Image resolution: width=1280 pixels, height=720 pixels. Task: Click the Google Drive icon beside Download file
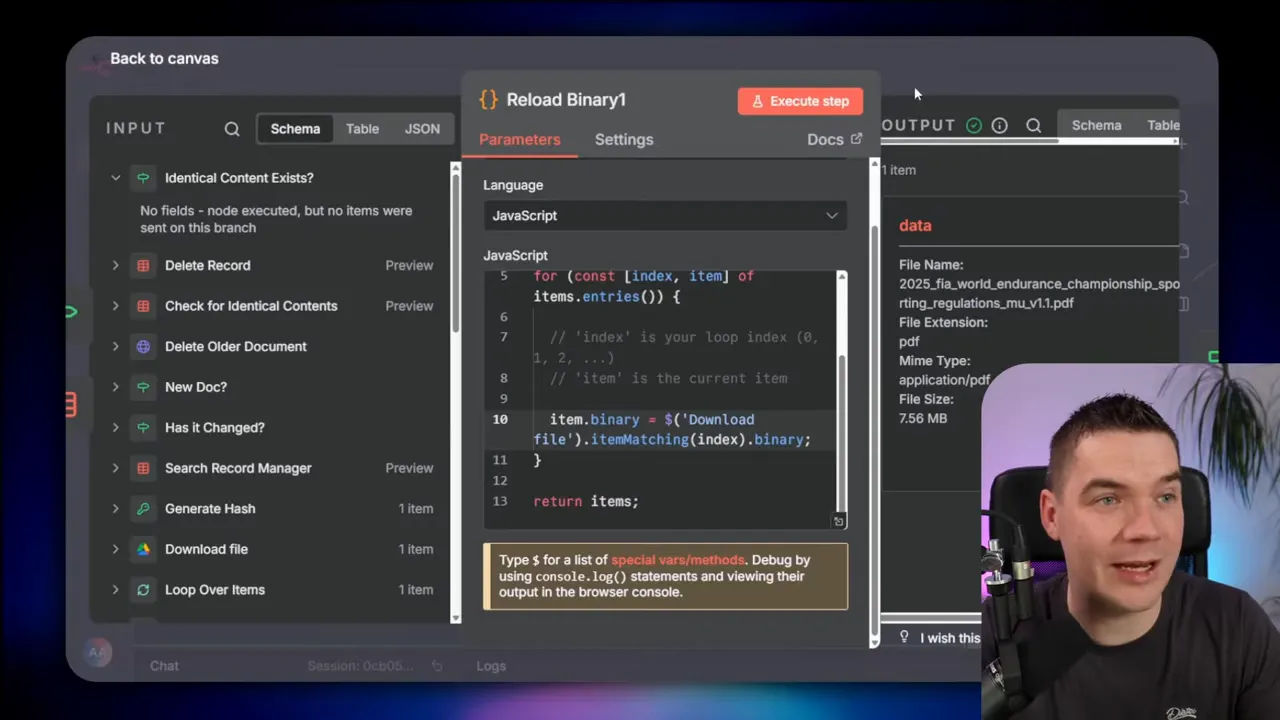pyautogui.click(x=143, y=549)
